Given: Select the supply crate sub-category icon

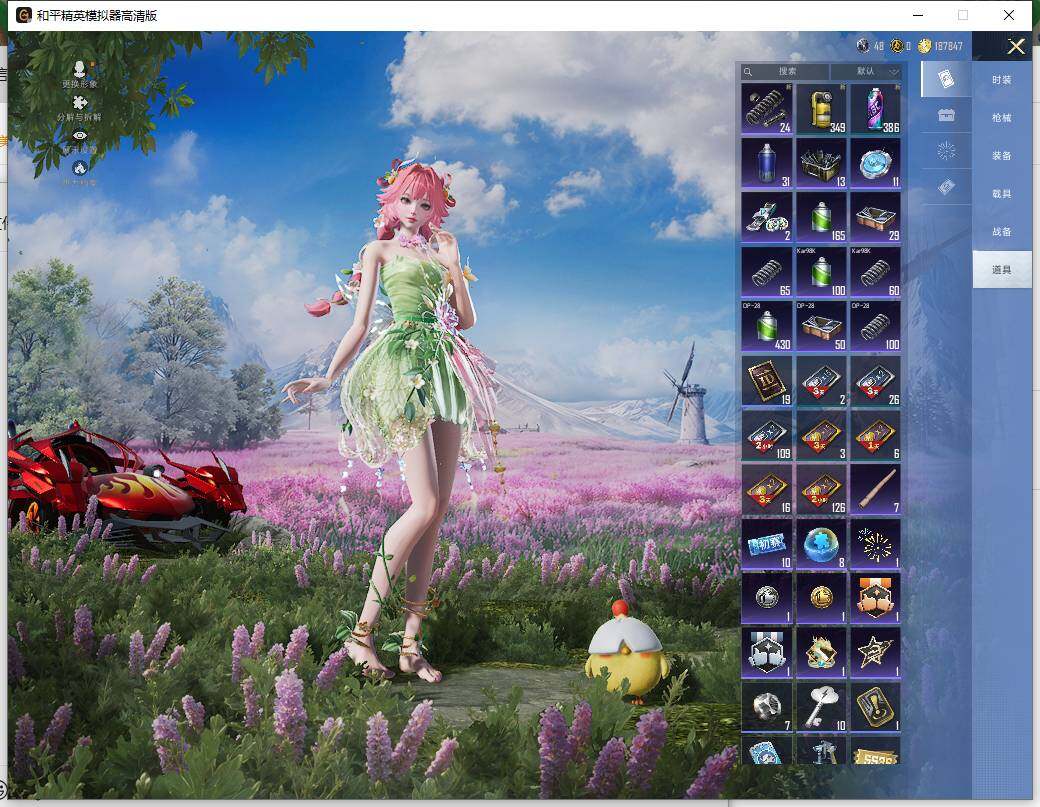Looking at the screenshot, I should pyautogui.click(x=945, y=115).
